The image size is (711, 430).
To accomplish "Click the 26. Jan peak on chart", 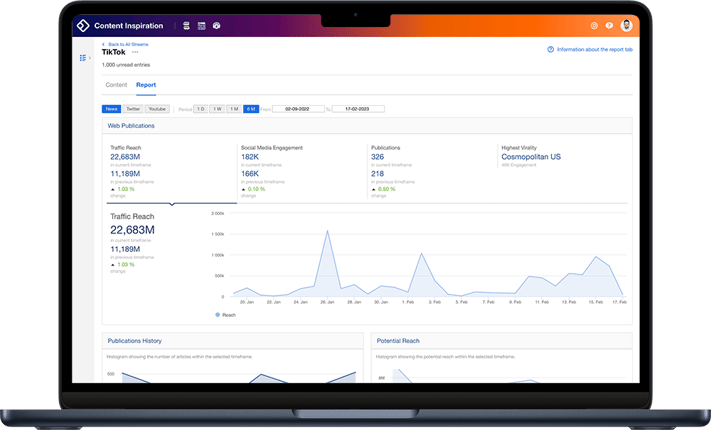I will [327, 231].
